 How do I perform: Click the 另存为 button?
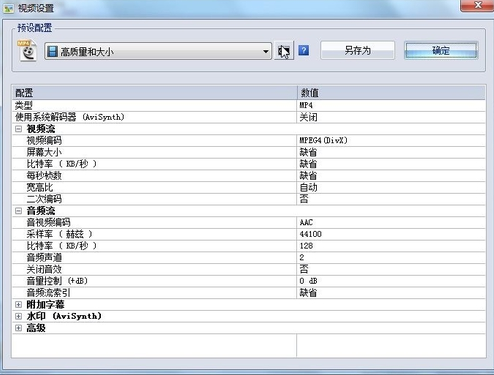coord(358,51)
